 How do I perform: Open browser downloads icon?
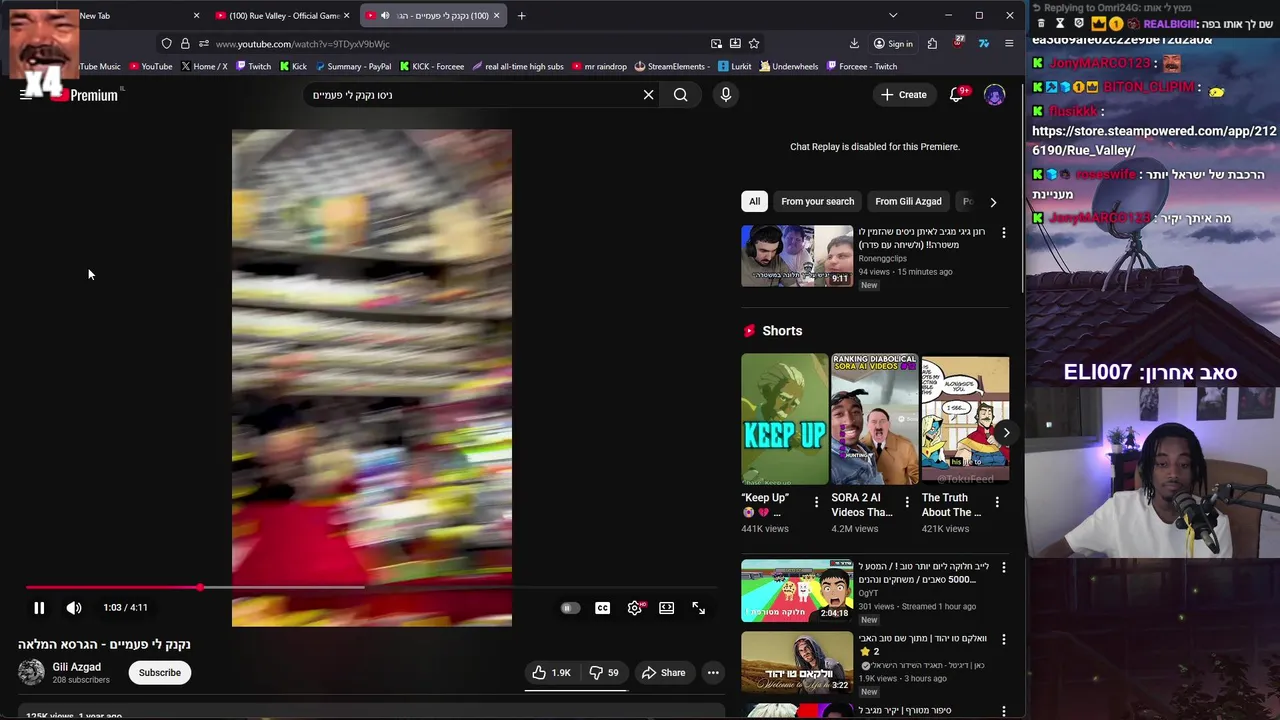click(854, 44)
